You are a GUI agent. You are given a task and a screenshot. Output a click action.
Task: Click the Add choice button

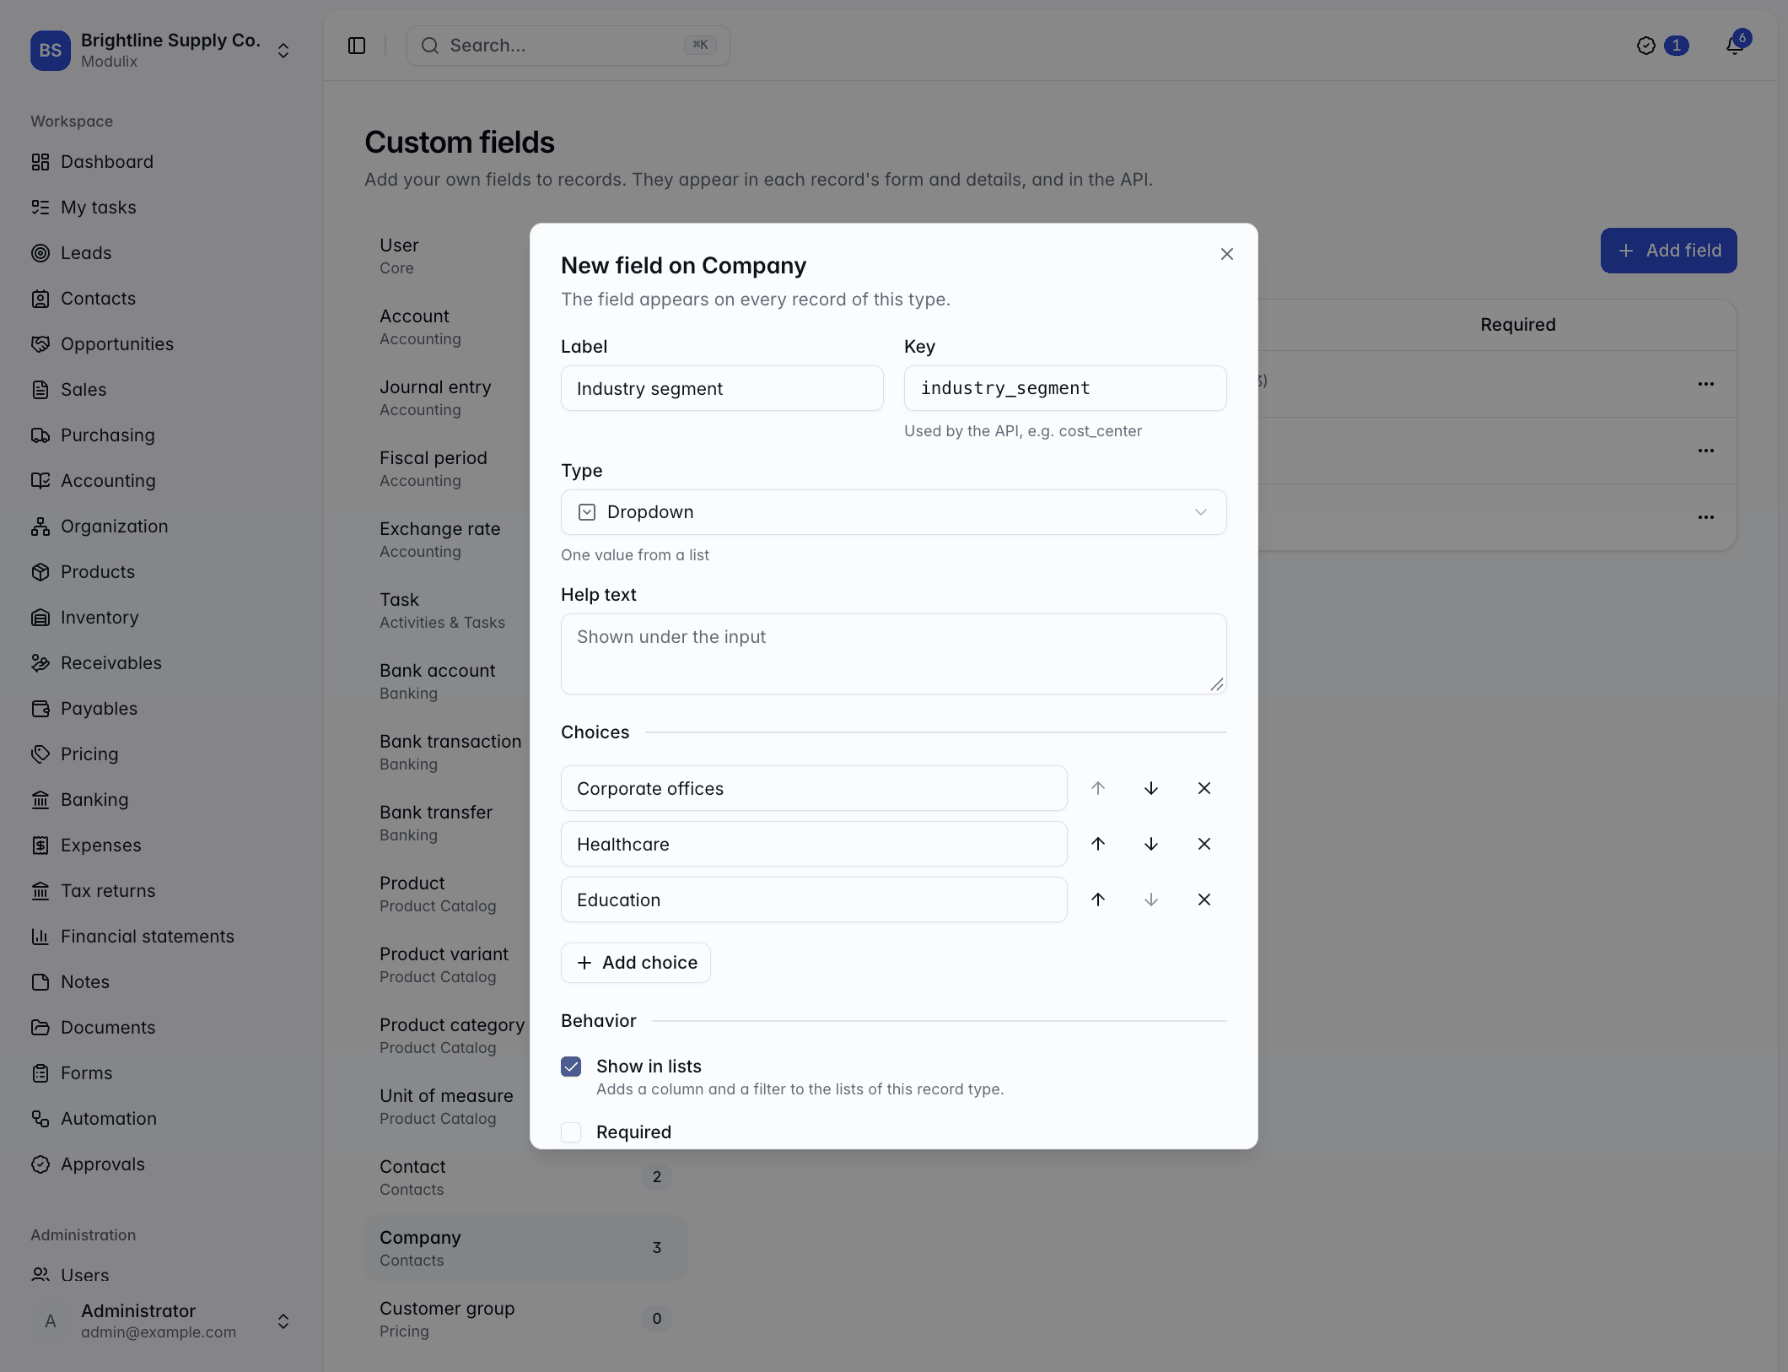pos(636,963)
